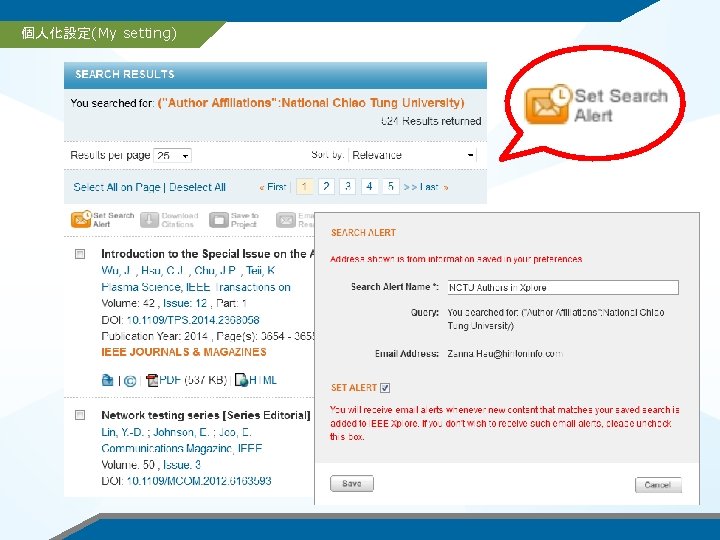Image resolution: width=720 pixels, height=540 pixels.
Task: Open the PDF icon for first result
Action: click(152, 380)
